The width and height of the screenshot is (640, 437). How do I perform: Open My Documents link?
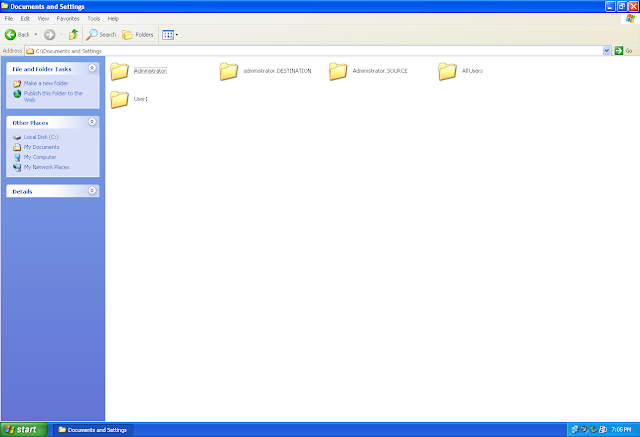point(41,147)
